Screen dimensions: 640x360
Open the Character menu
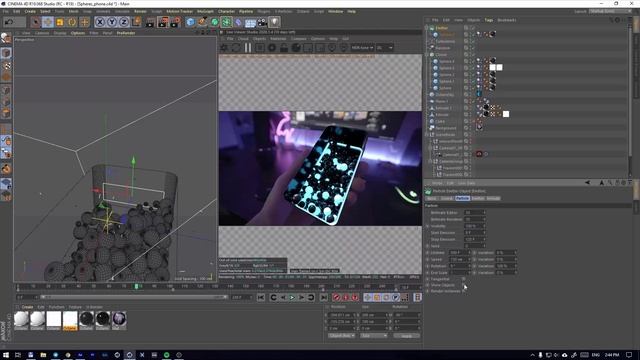[226, 11]
